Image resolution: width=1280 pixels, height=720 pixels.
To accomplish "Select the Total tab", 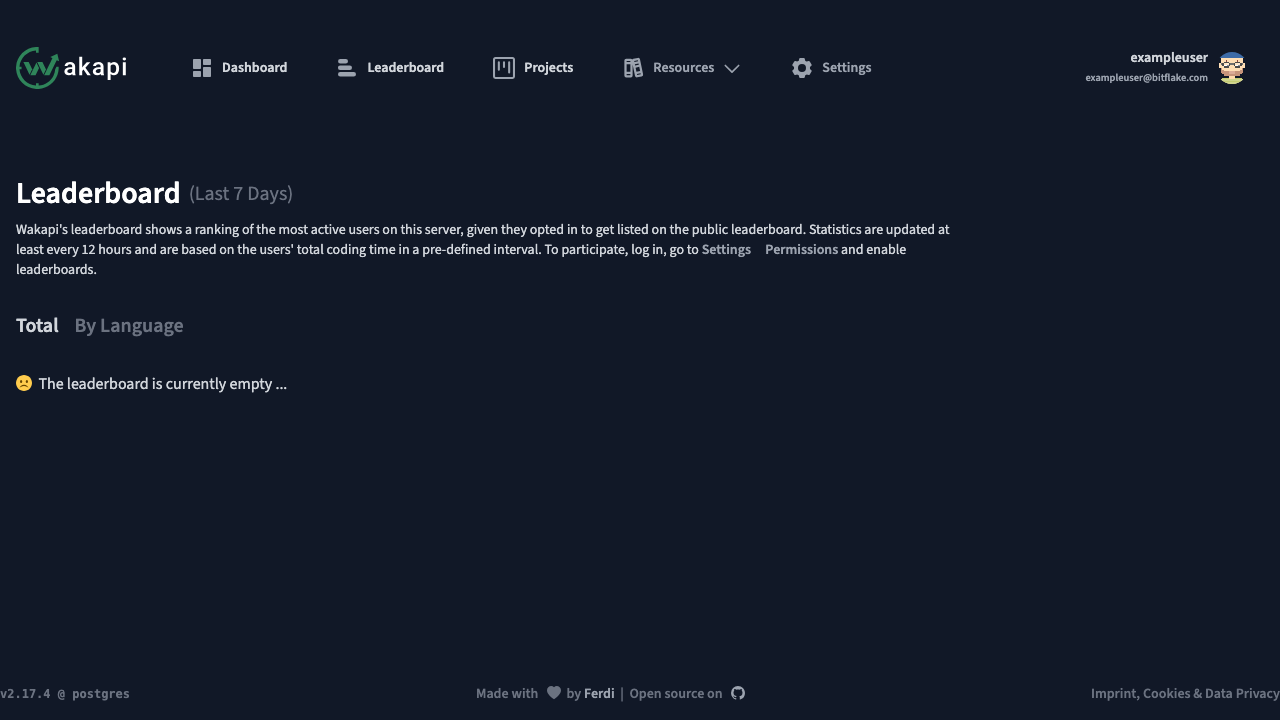I will click(37, 326).
